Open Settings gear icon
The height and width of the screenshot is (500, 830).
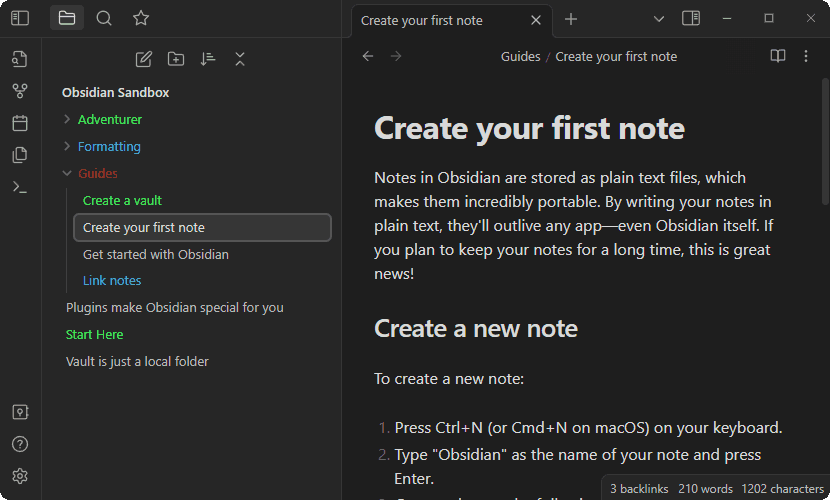(x=20, y=476)
